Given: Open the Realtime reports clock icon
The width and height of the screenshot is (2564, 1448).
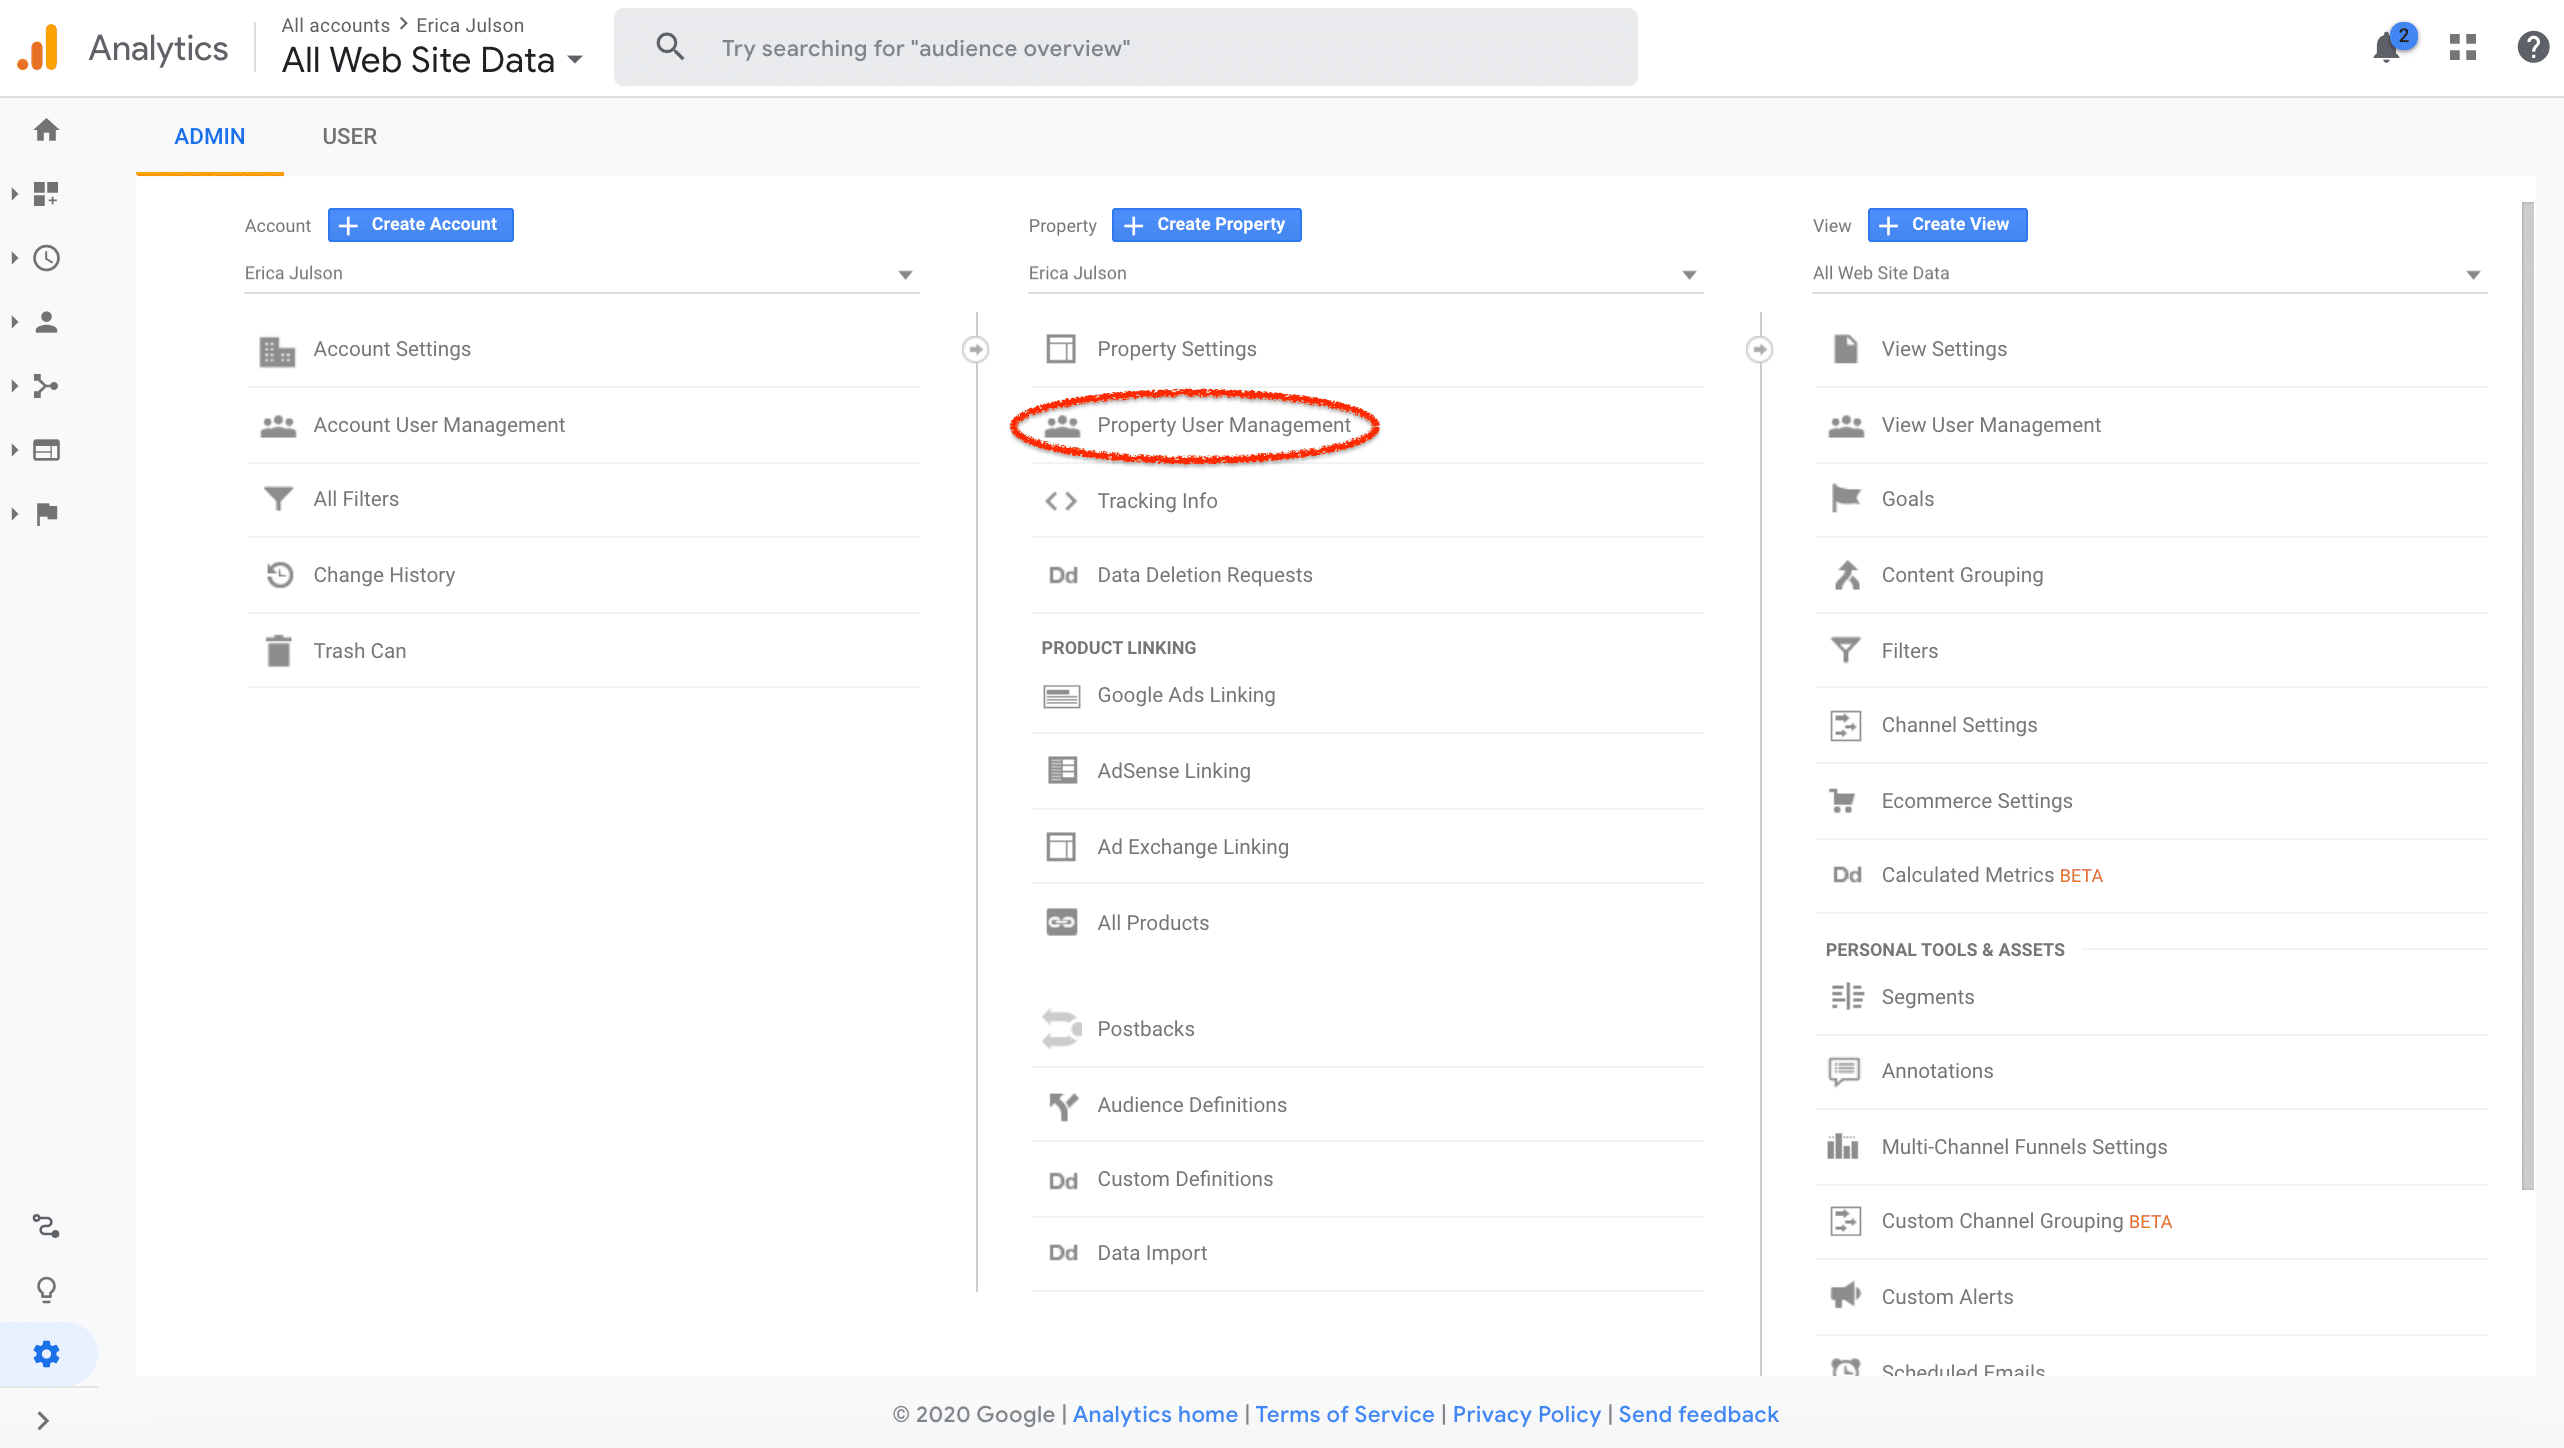Looking at the screenshot, I should [47, 258].
